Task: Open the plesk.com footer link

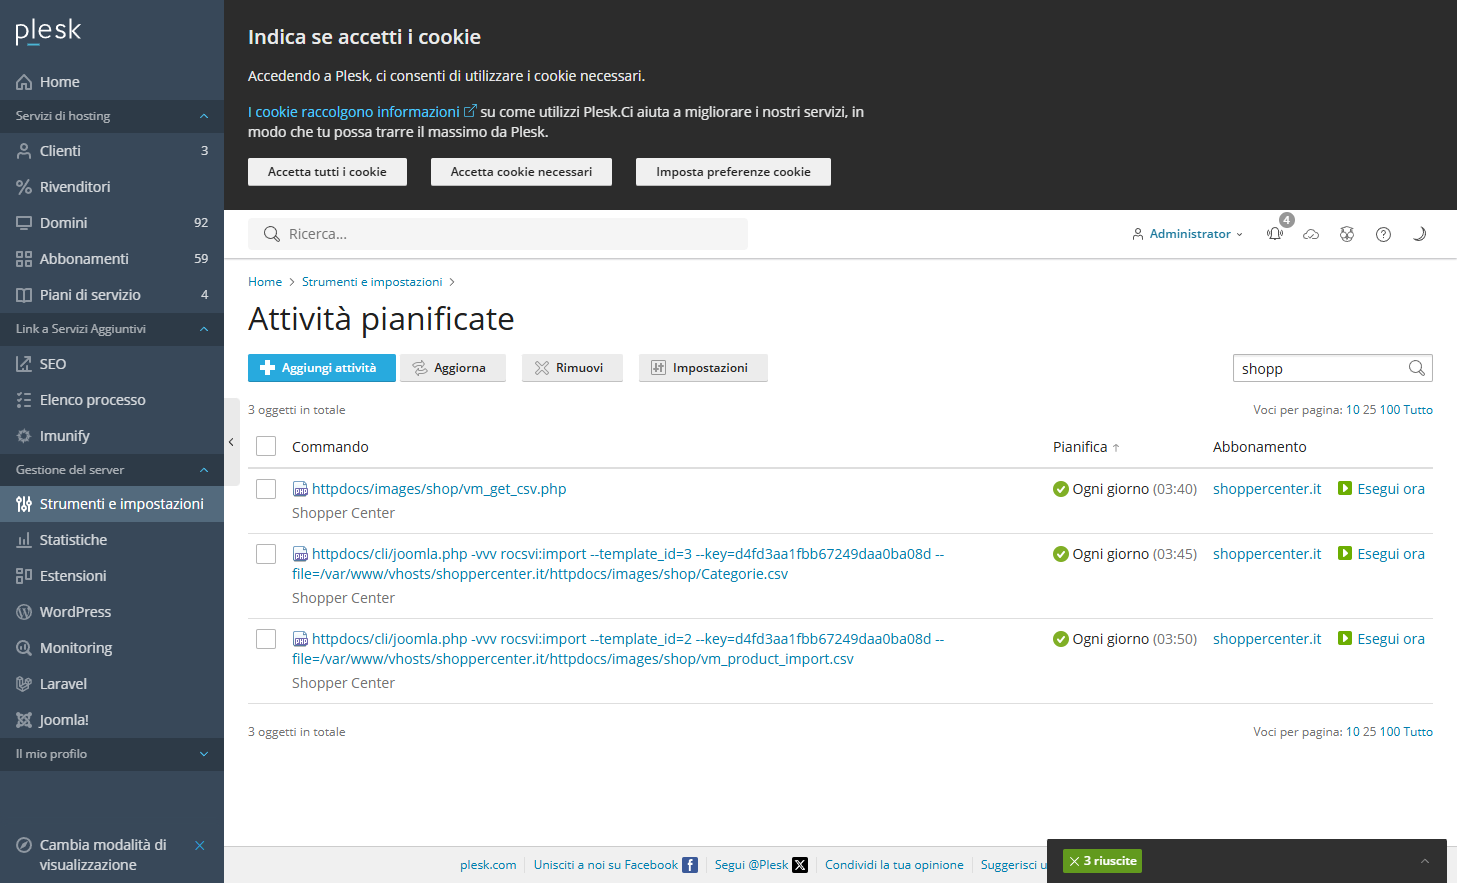Action: coord(488,865)
